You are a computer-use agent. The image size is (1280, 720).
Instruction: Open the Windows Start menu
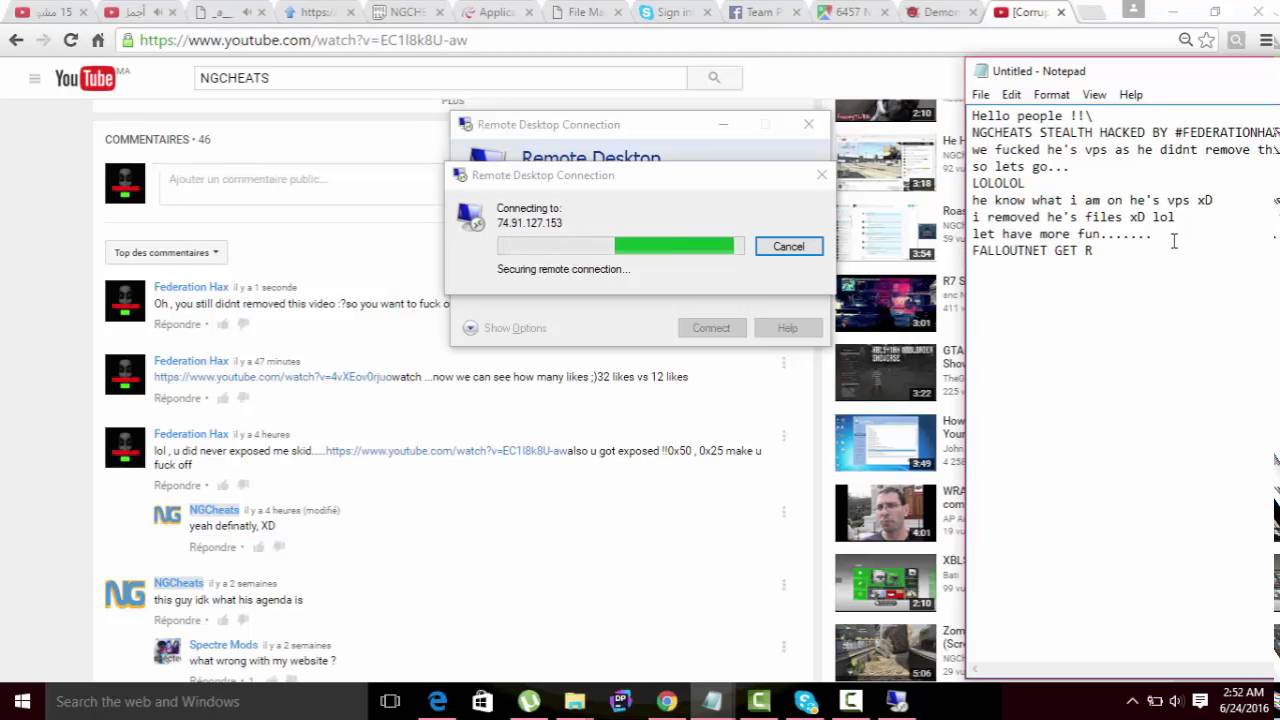tap(22, 701)
